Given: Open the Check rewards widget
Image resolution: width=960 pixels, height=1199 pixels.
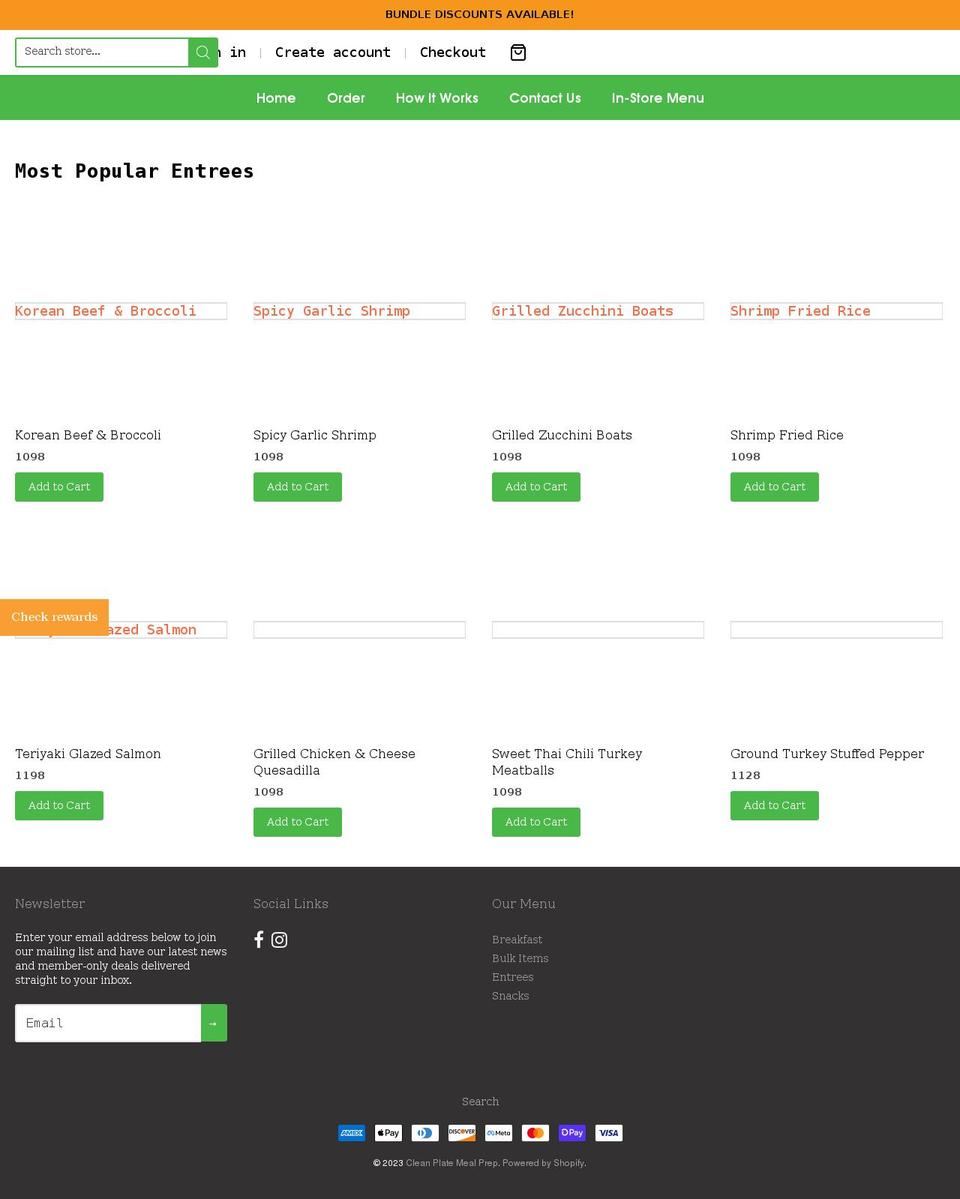Looking at the screenshot, I should pos(54,617).
